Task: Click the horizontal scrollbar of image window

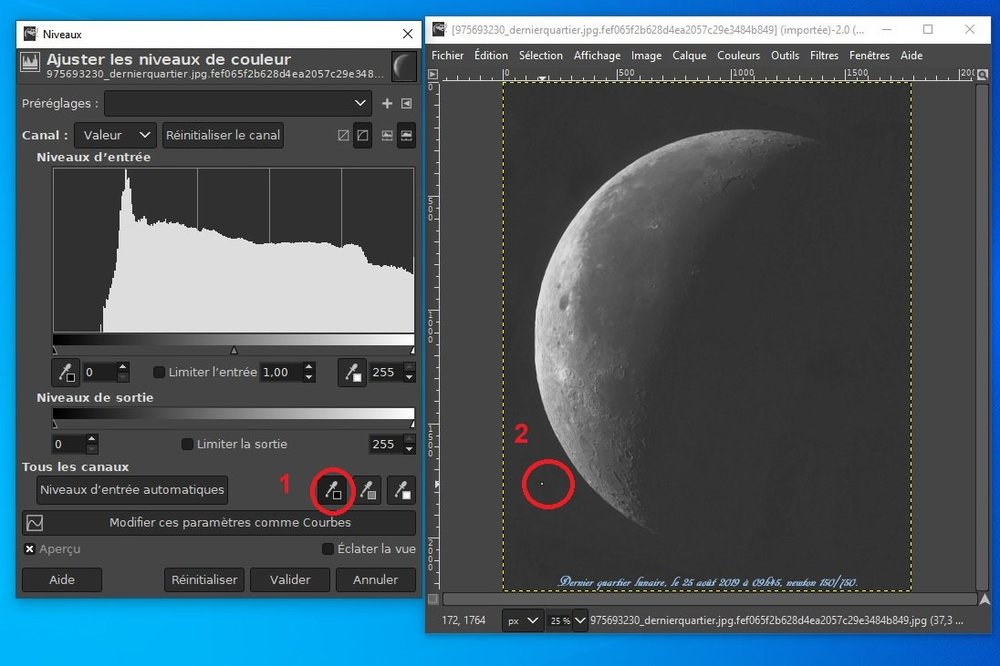Action: (710, 599)
